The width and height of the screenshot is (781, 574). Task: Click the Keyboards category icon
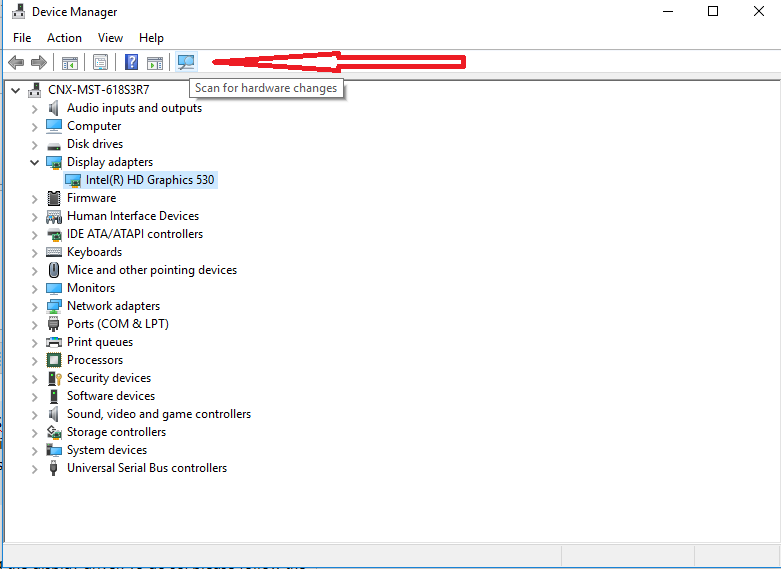(54, 252)
